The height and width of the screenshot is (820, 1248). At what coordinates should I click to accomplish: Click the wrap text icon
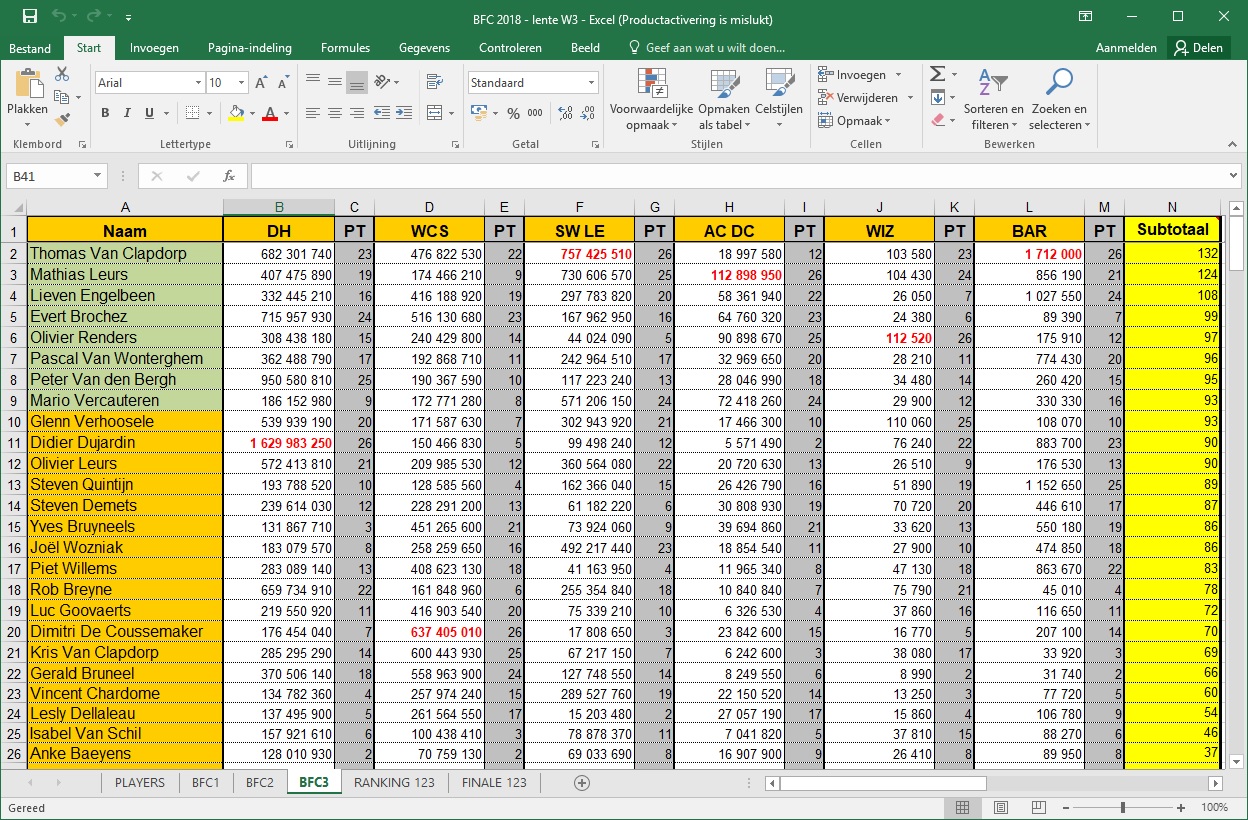click(434, 82)
